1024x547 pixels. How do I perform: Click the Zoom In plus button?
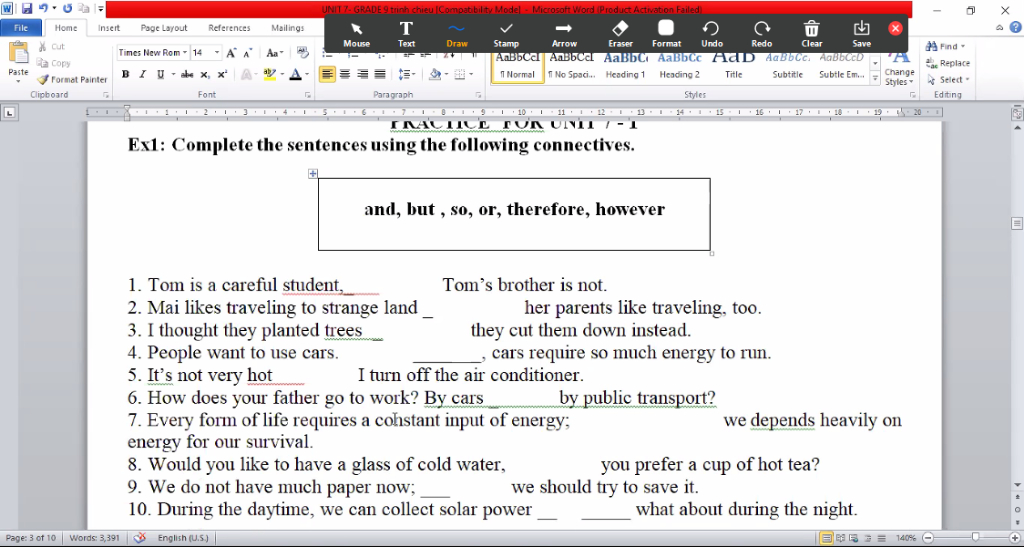1015,538
